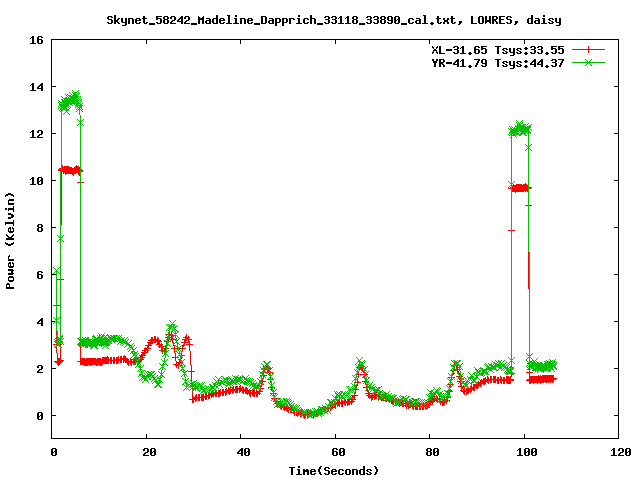Click the chart title with the Skynet filename
The height and width of the screenshot is (480, 640).
coord(334,20)
